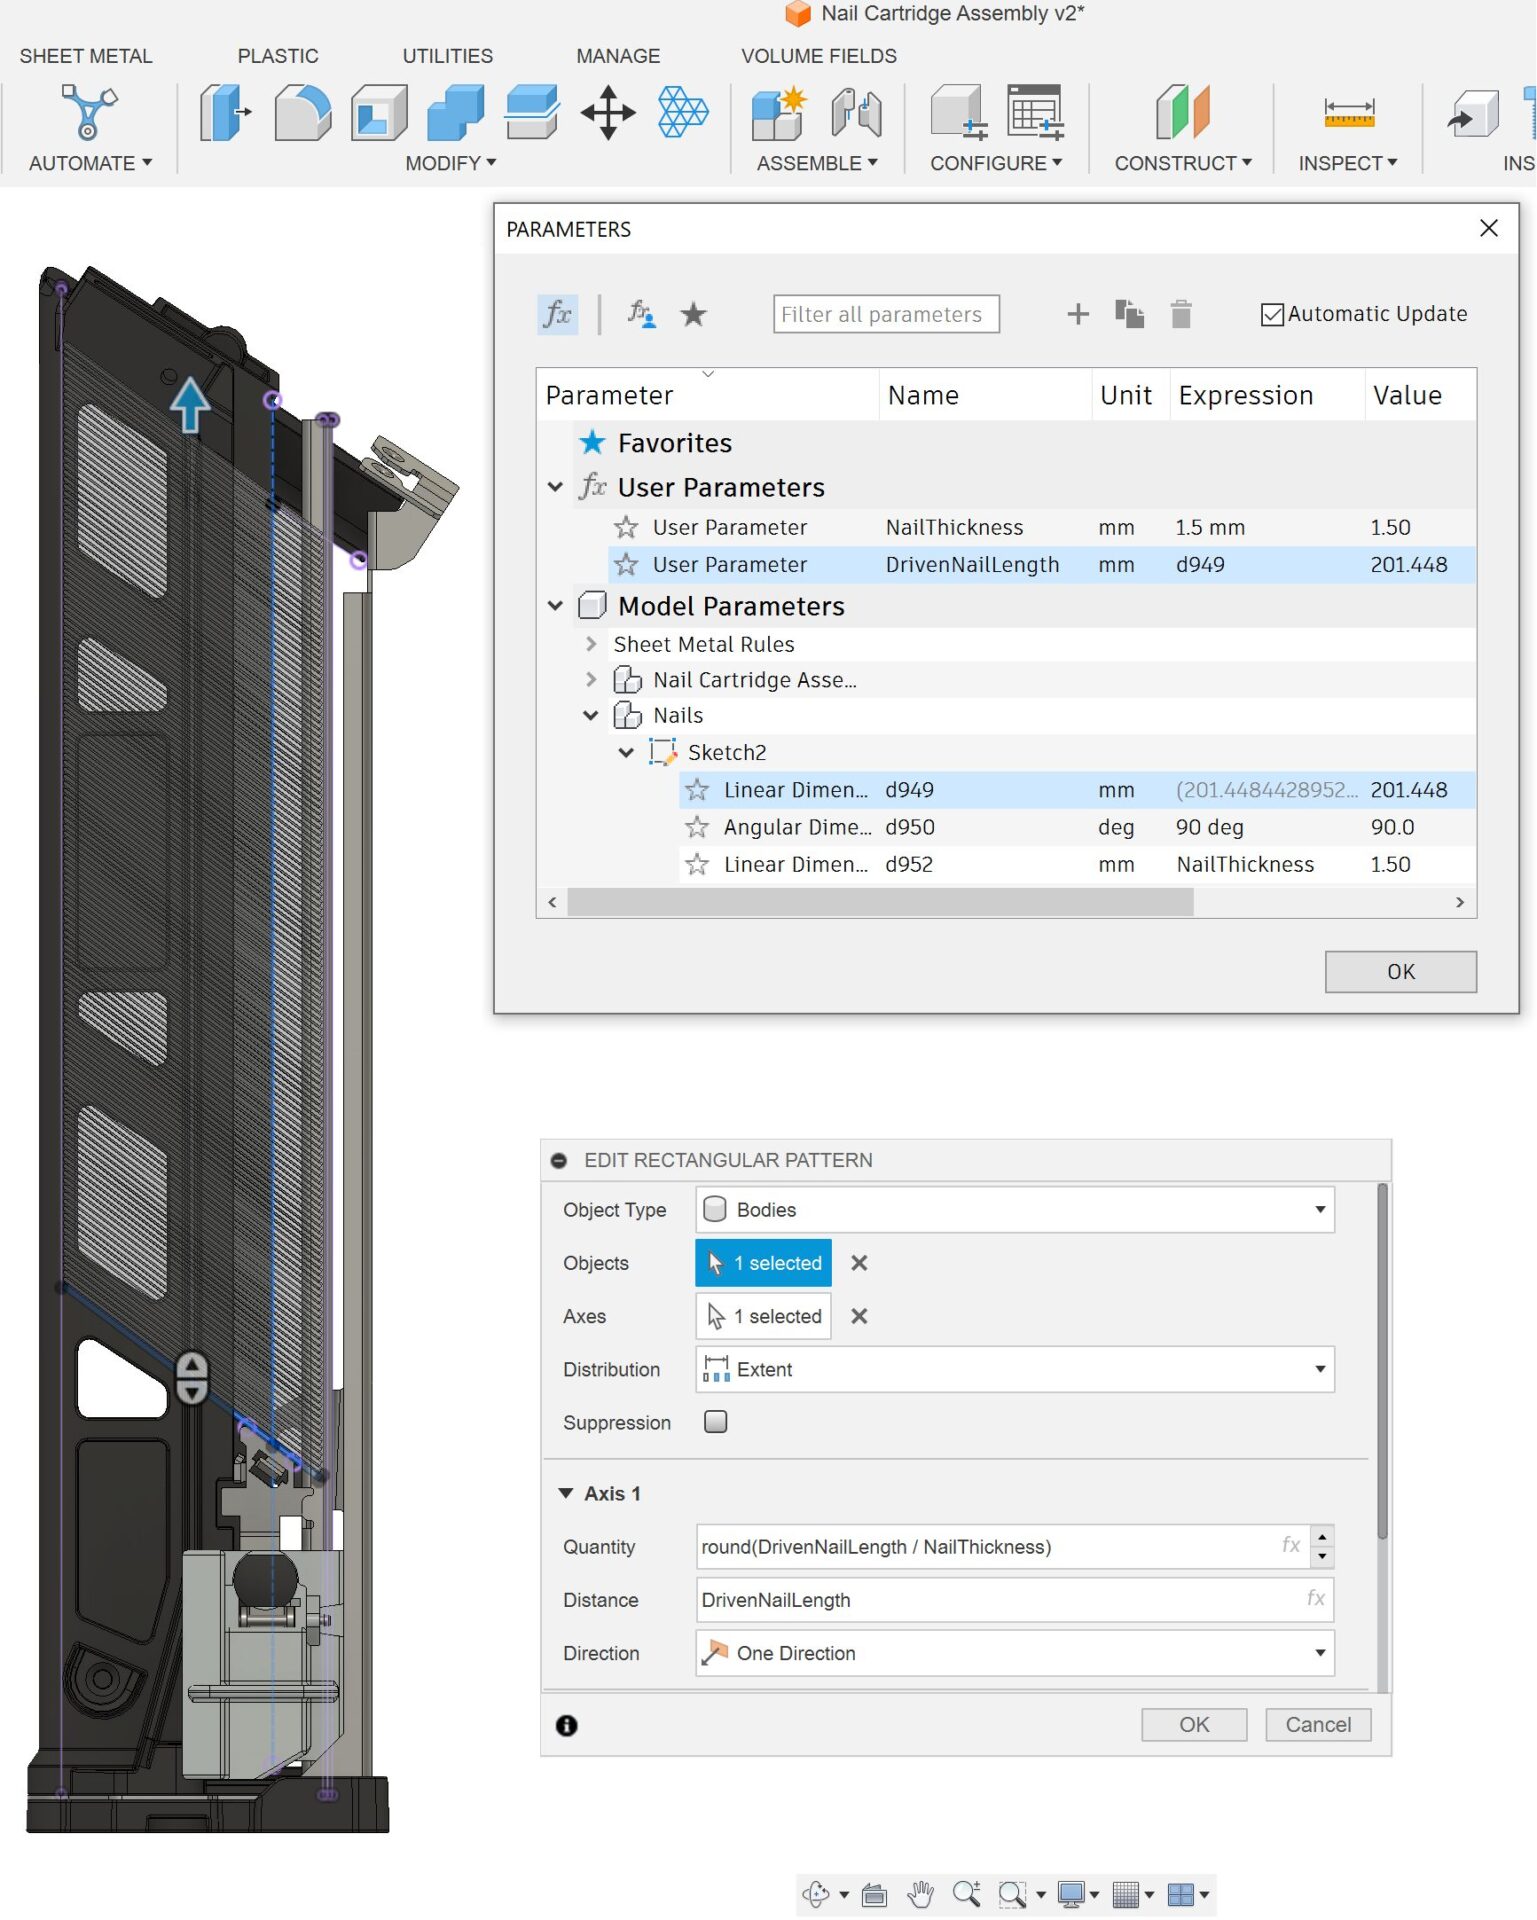Select the Zoom magnifier tool
Screen dimensions: 1537x1920
(966, 1894)
